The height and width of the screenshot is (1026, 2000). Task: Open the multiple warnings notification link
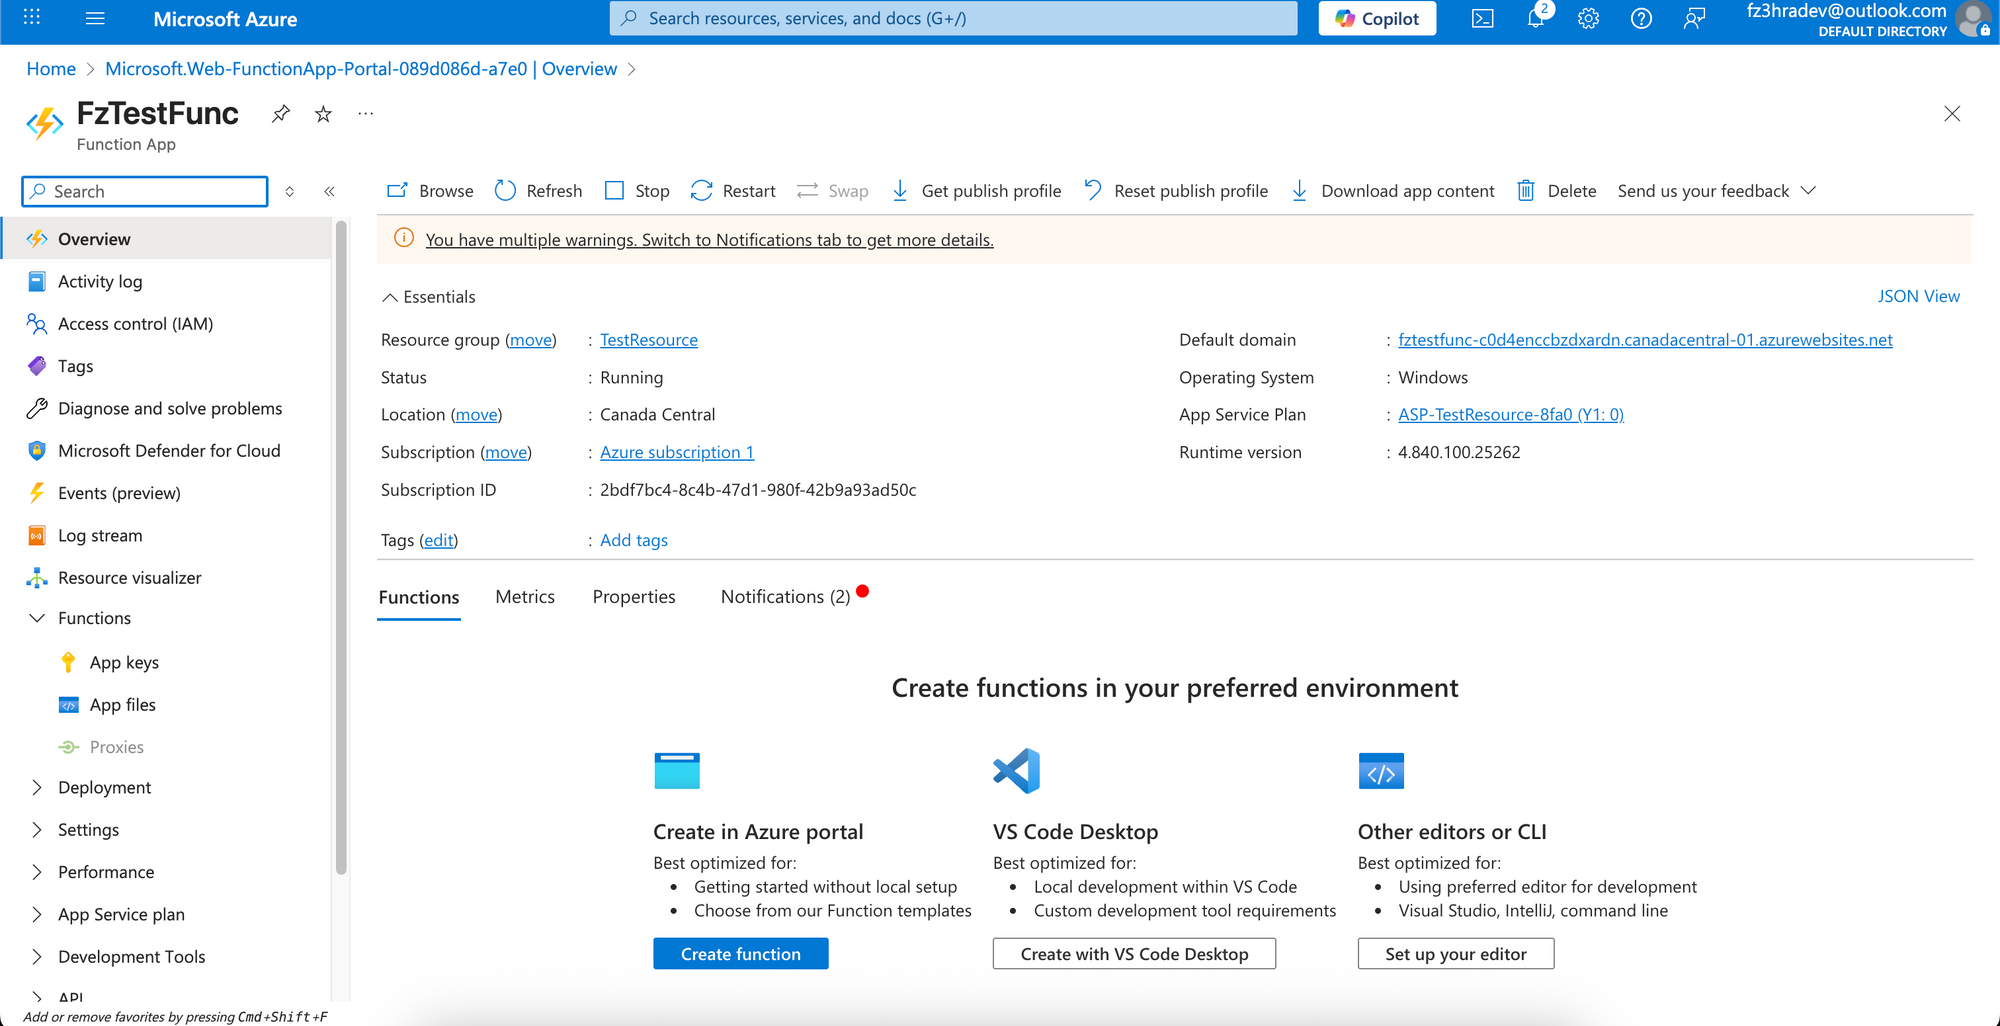click(709, 240)
